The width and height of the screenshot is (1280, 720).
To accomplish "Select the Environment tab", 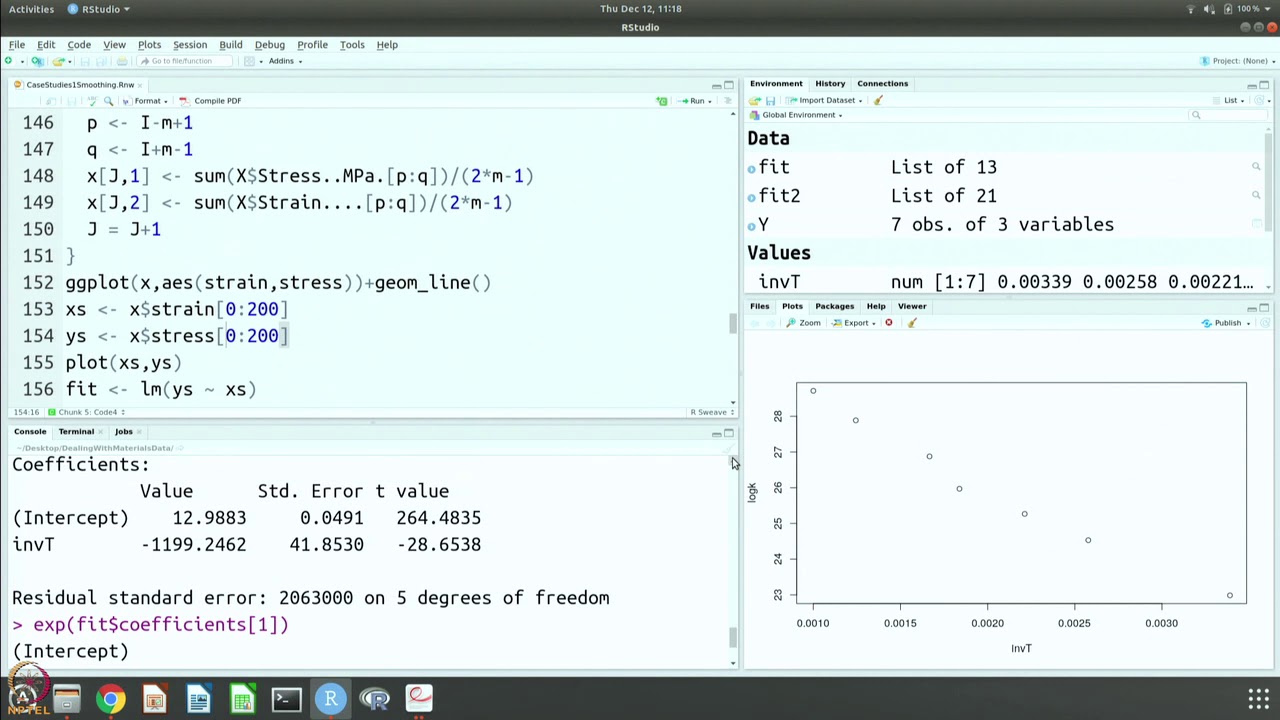I will coord(776,83).
